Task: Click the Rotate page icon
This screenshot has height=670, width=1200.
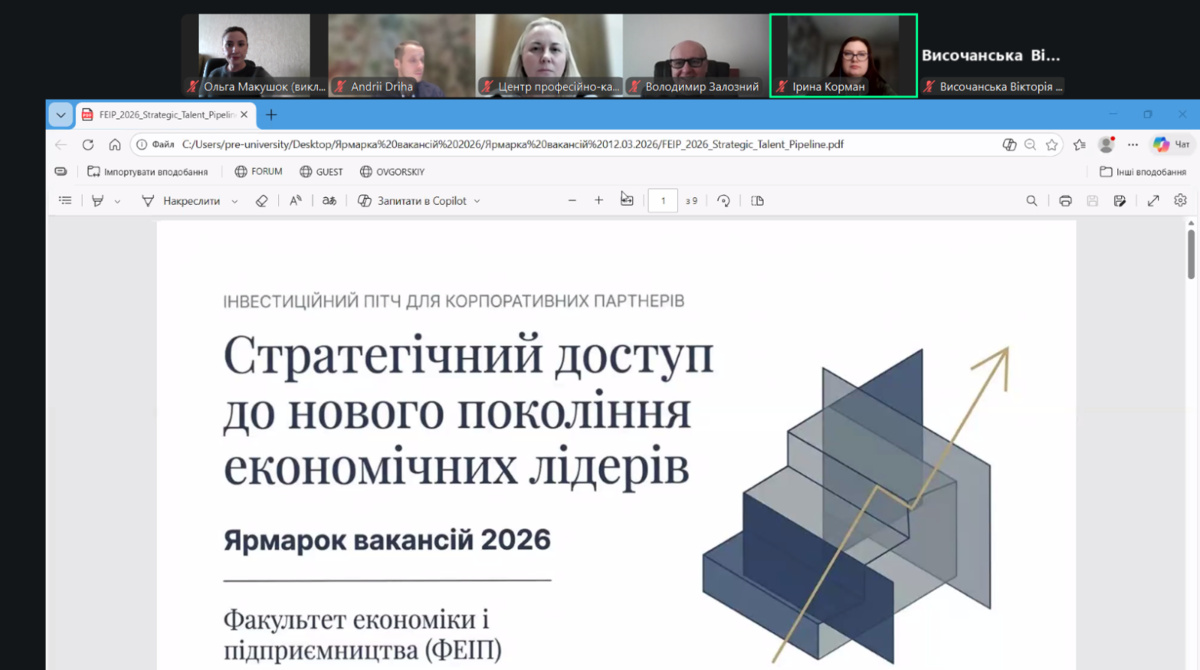Action: 724,201
